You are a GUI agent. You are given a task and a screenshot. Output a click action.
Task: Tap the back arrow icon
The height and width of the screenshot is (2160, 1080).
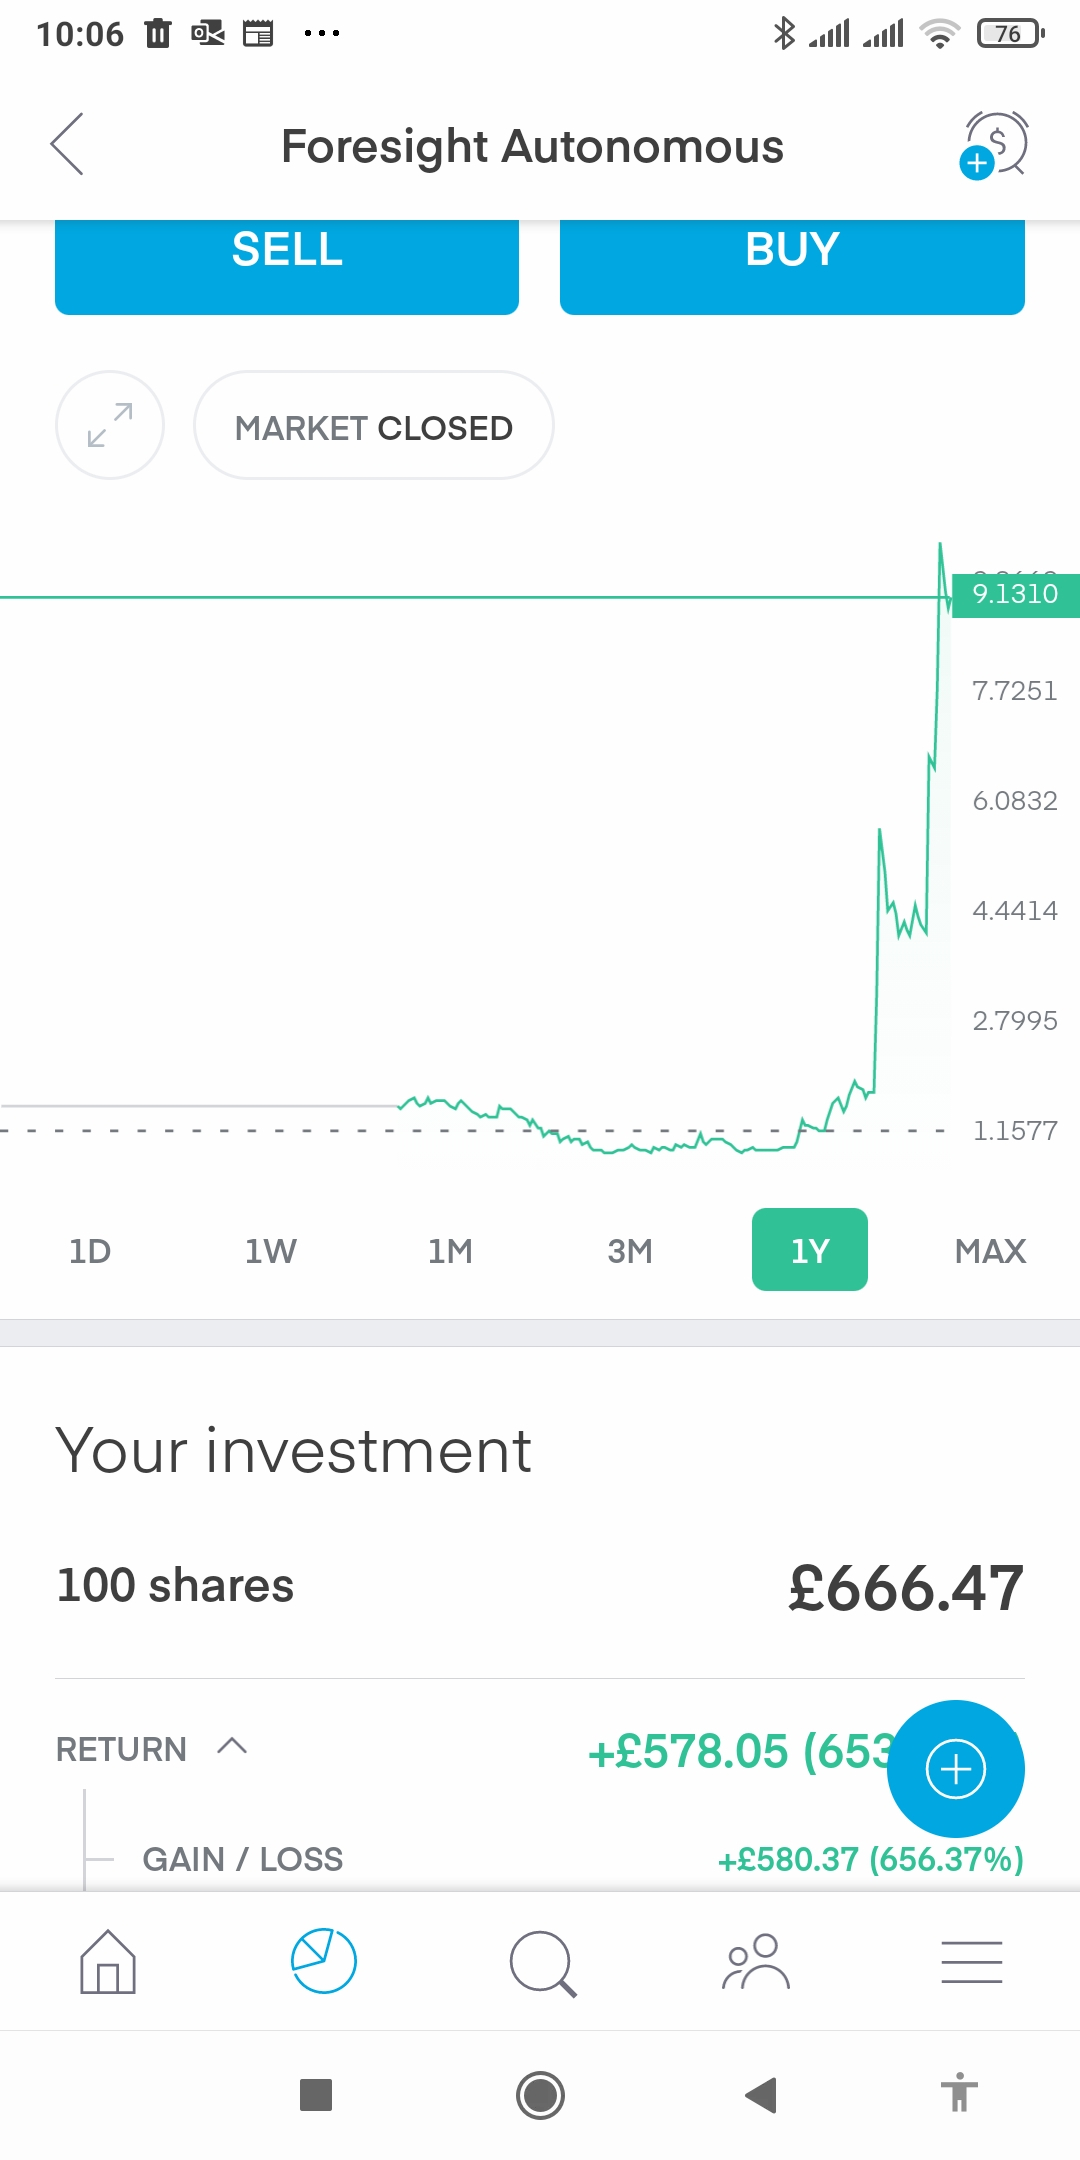point(67,144)
